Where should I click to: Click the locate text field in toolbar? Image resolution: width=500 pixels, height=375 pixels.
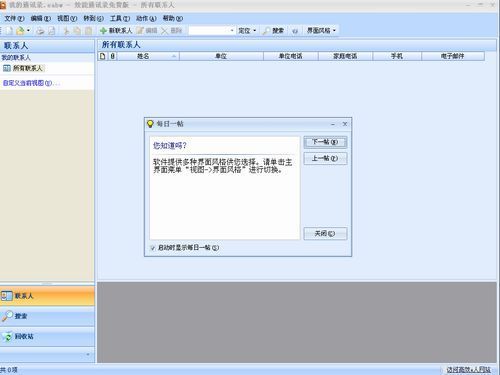(x=209, y=31)
